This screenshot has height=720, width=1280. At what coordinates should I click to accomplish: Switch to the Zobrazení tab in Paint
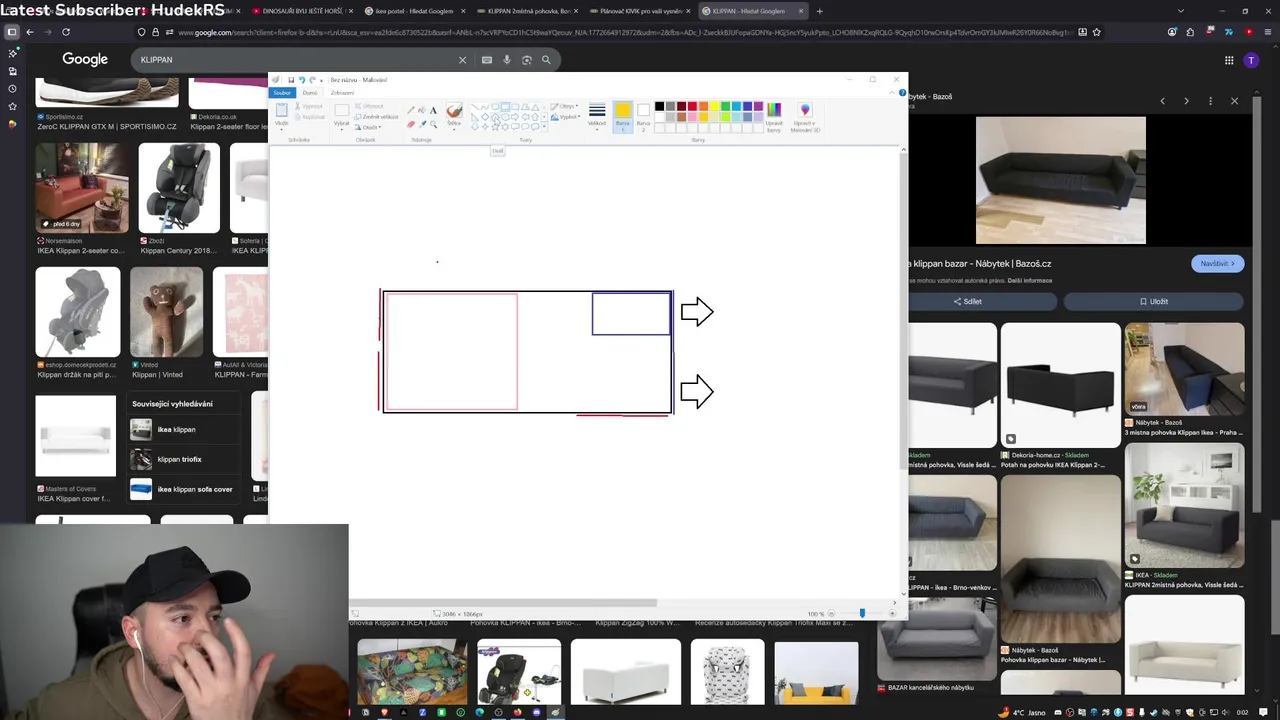coord(342,93)
